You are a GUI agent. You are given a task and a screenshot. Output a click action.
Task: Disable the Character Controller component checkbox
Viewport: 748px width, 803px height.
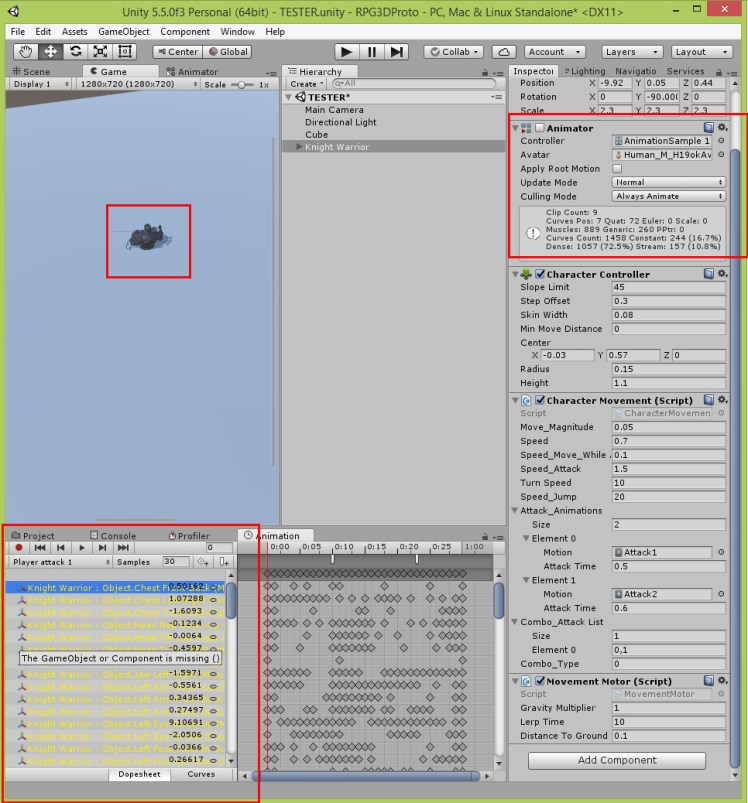tap(540, 274)
